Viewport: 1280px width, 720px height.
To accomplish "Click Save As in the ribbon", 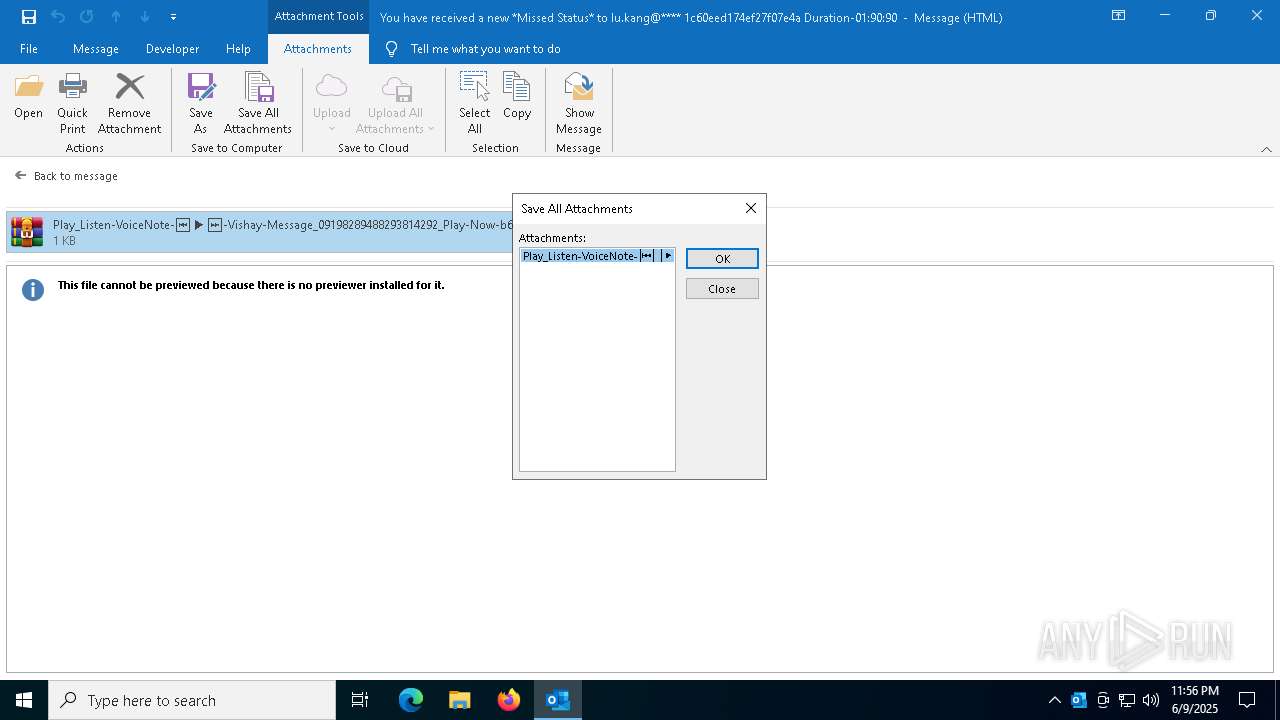I will point(201,103).
